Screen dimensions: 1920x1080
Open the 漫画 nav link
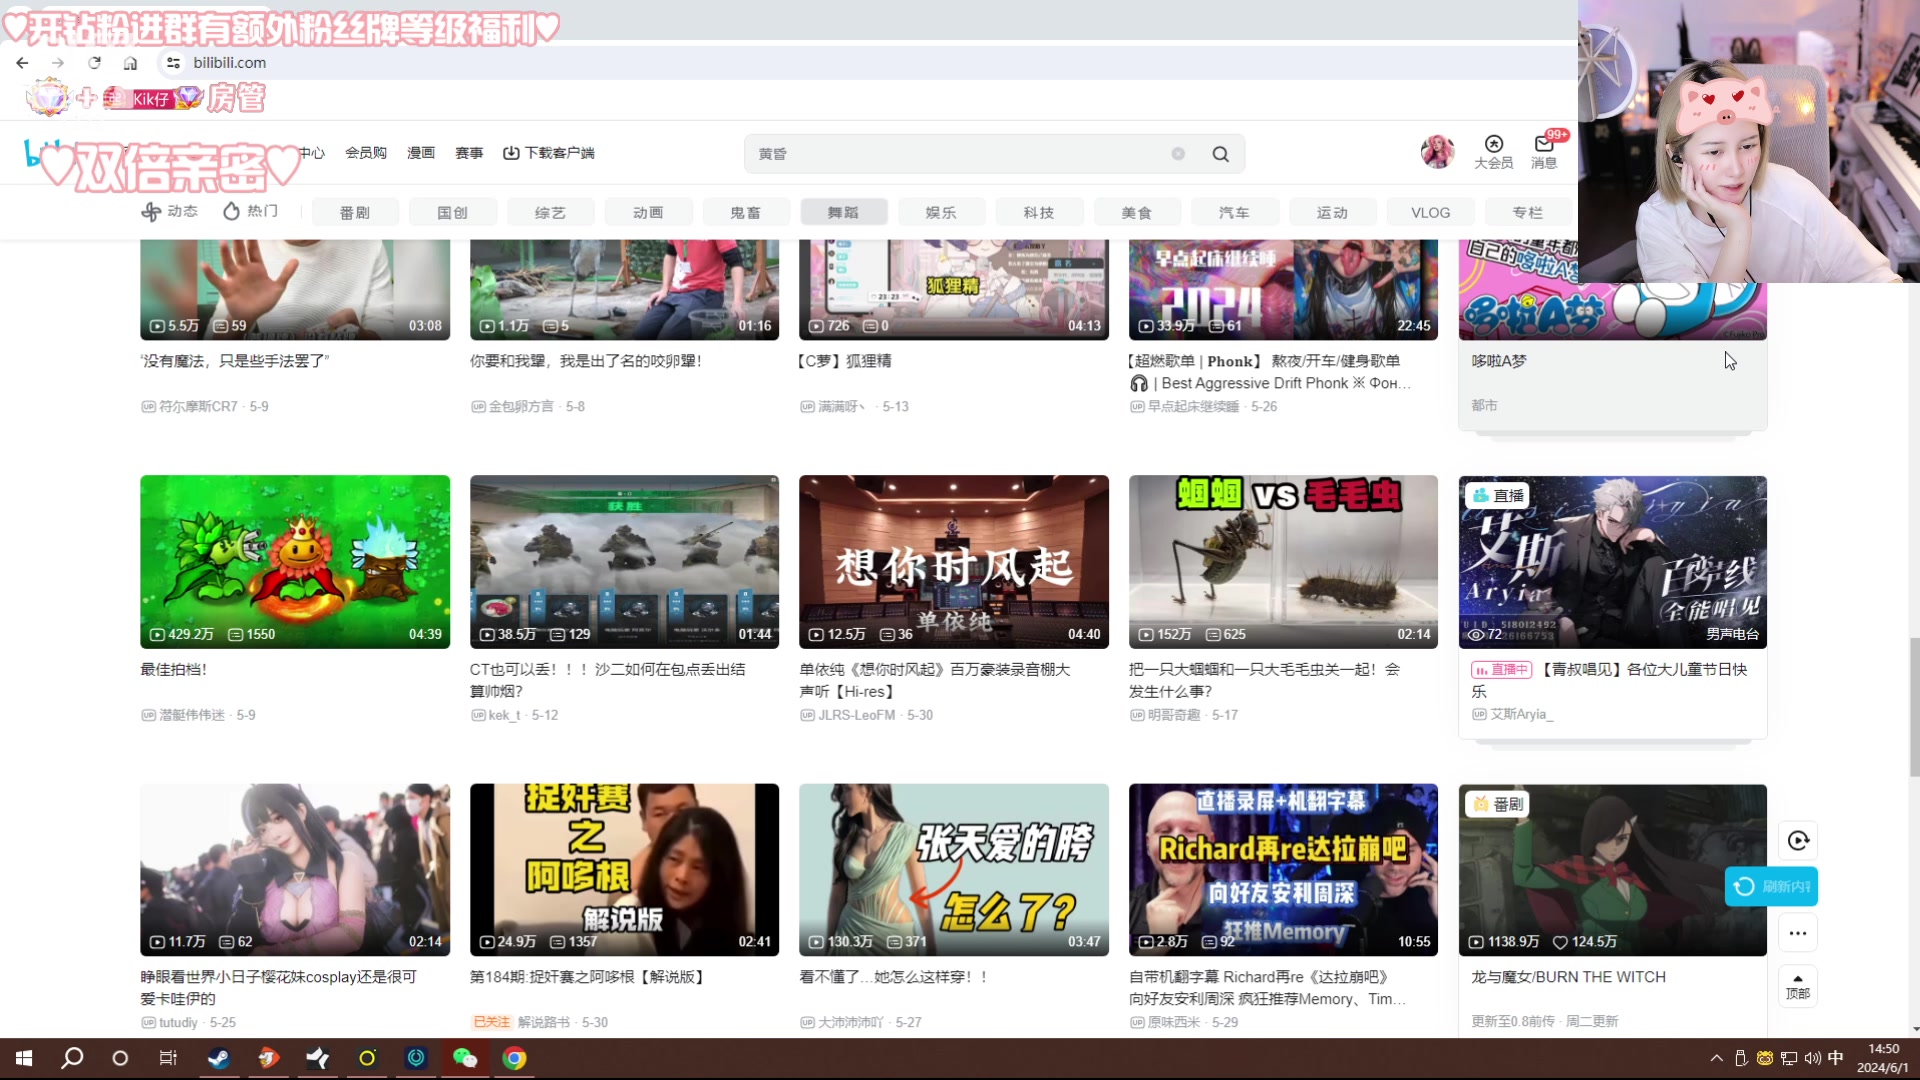point(421,153)
